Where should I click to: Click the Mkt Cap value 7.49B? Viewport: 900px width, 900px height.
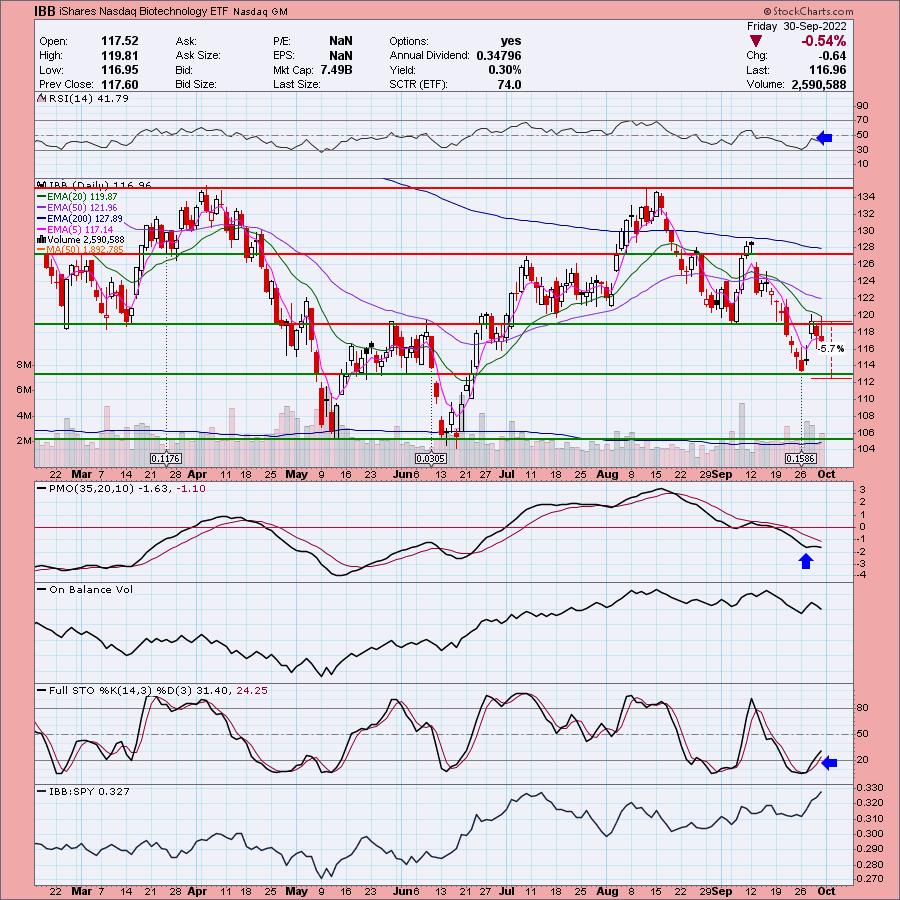(336, 70)
